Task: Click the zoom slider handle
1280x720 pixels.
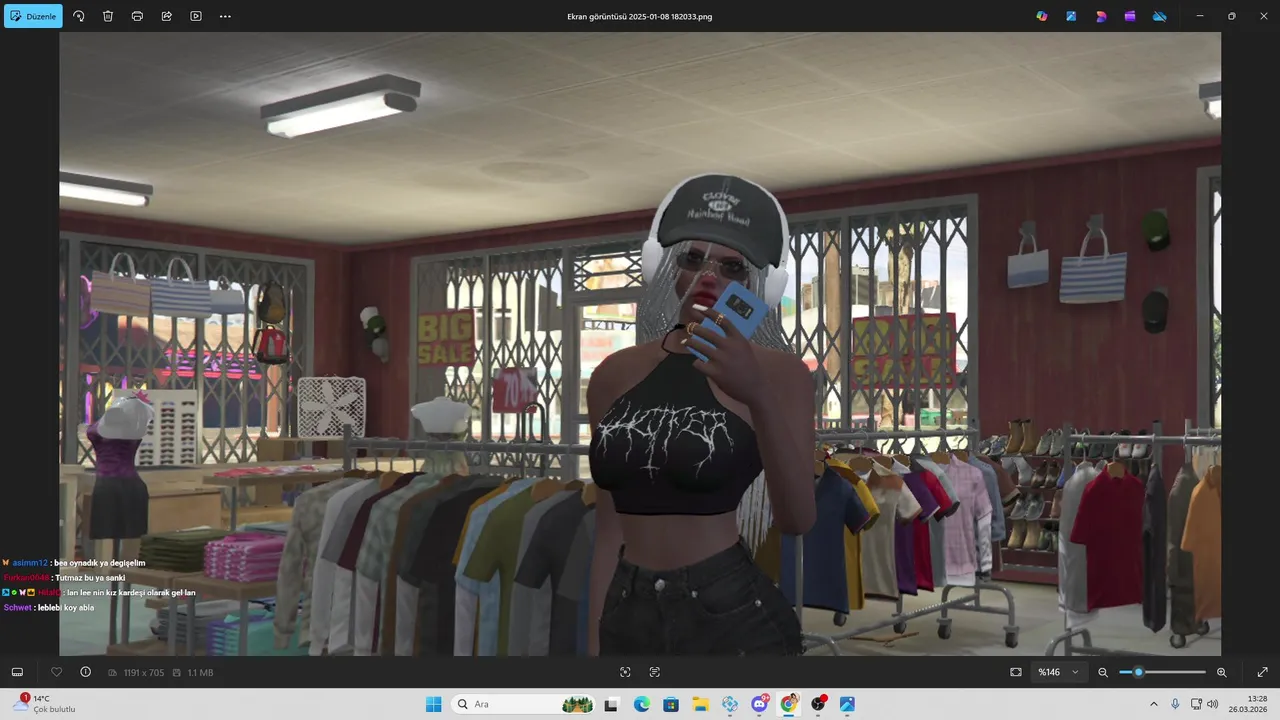Action: coord(1138,672)
